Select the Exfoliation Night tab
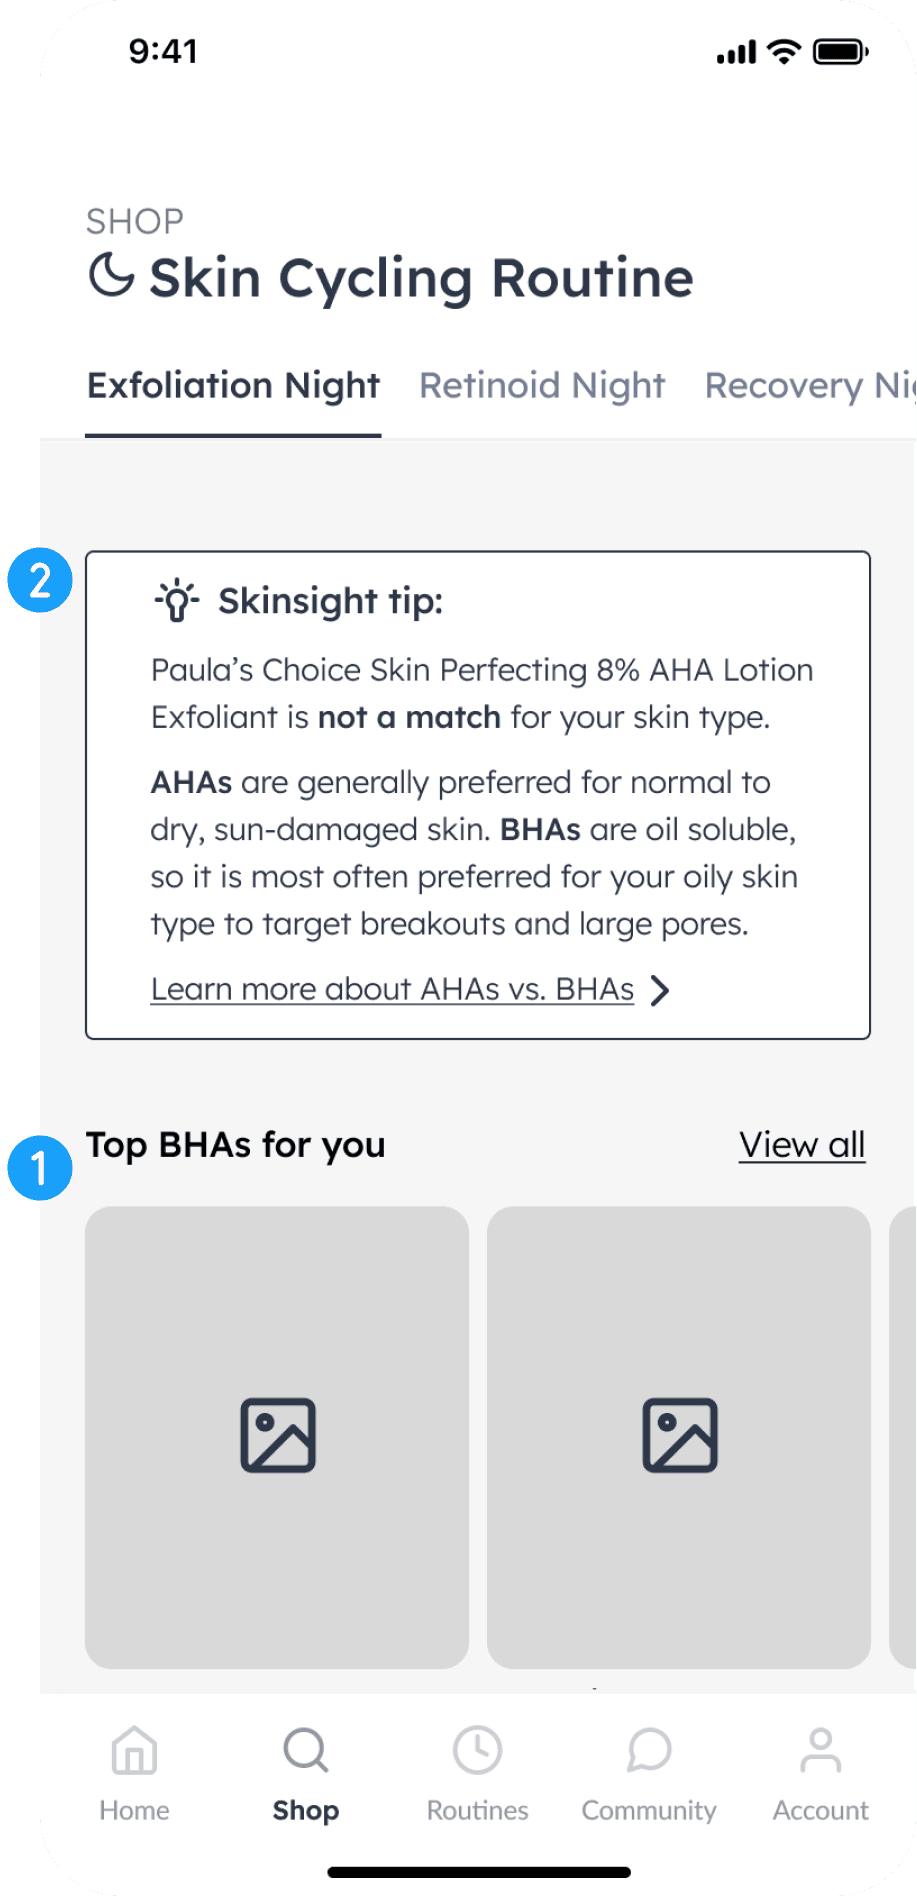The image size is (917, 1896). click(233, 385)
